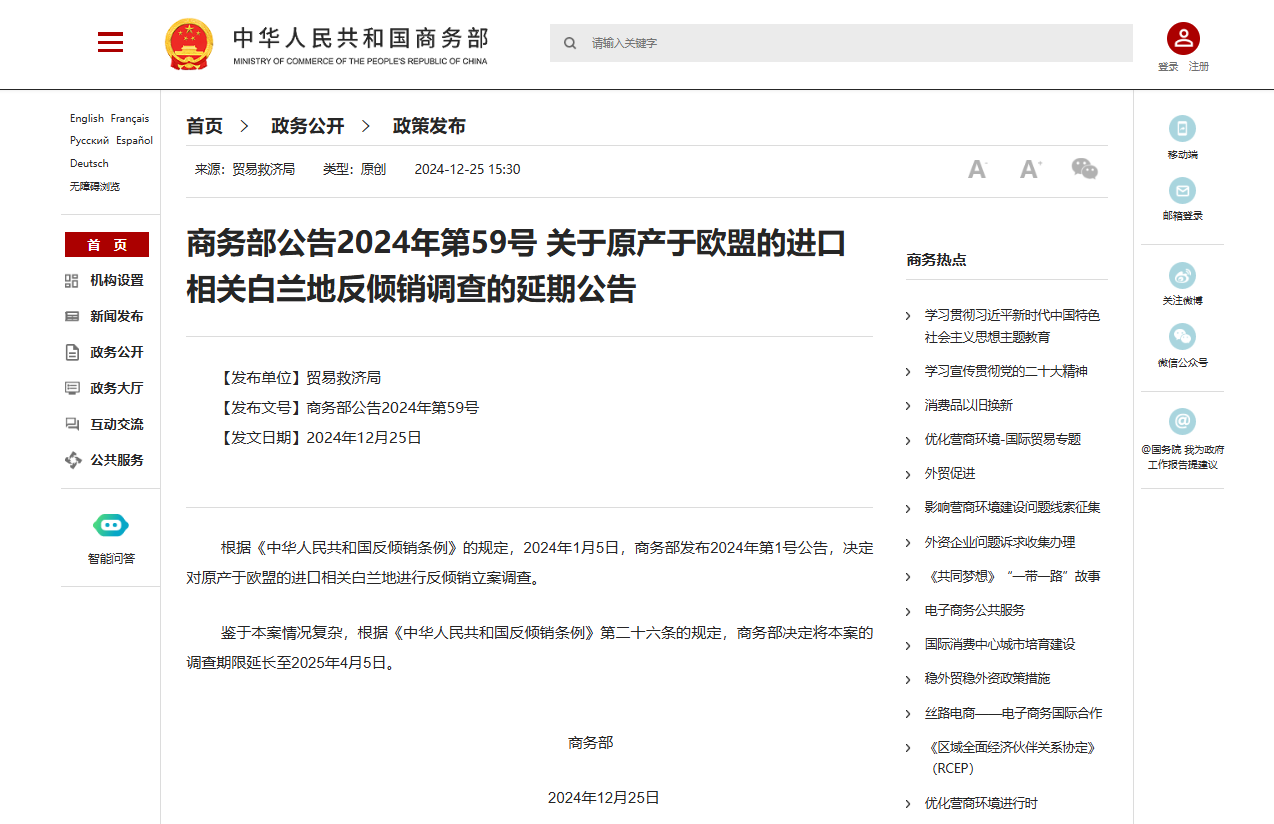Viewport: 1274px width, 824px height.
Task: Click the 互动交流 chat icon
Action: (x=72, y=424)
